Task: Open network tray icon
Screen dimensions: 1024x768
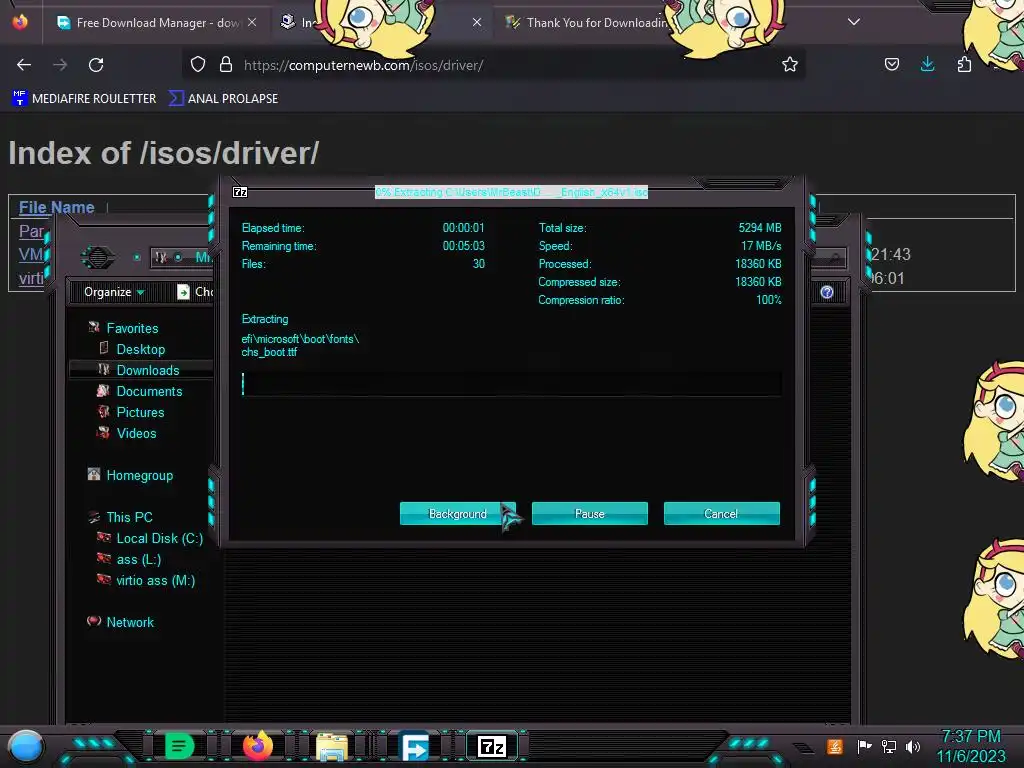Action: pos(889,746)
